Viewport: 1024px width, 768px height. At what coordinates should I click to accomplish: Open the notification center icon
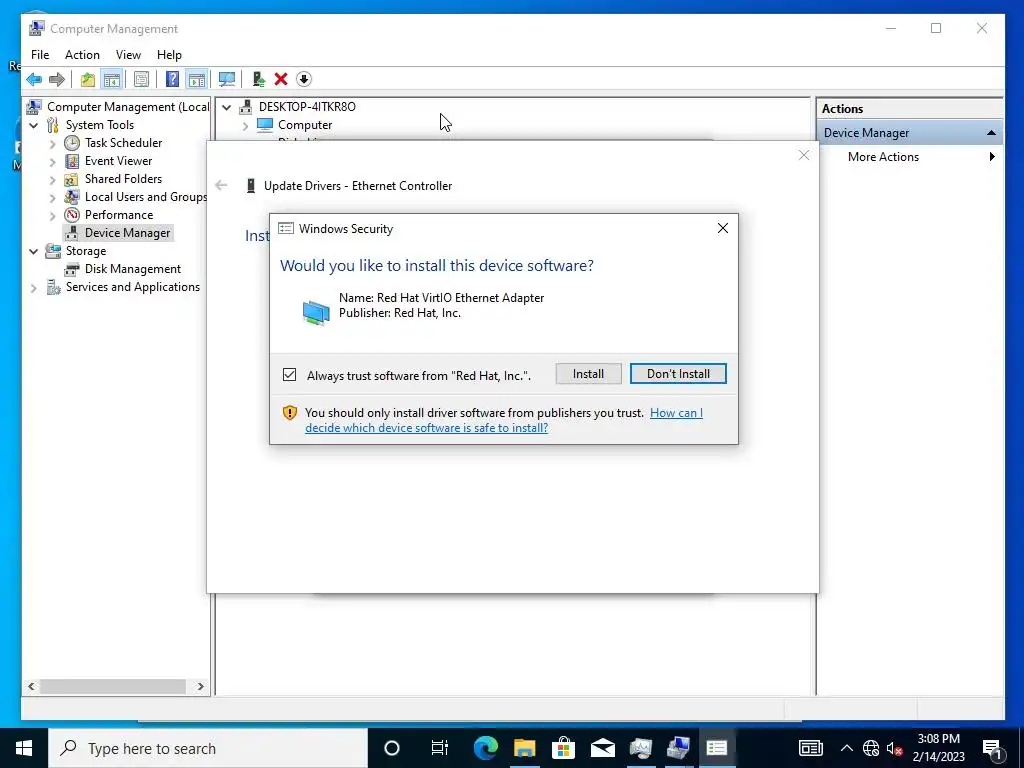pyautogui.click(x=993, y=748)
